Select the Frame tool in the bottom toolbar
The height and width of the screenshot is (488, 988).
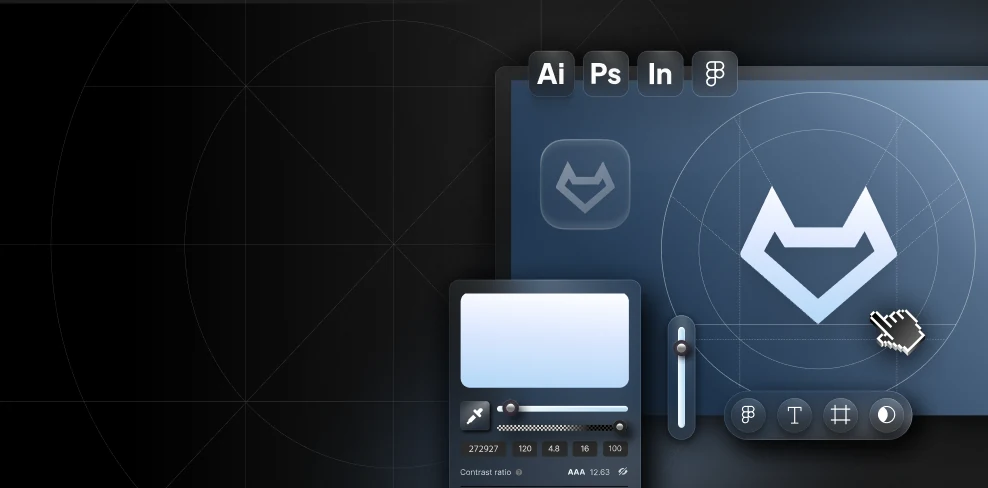coord(841,415)
